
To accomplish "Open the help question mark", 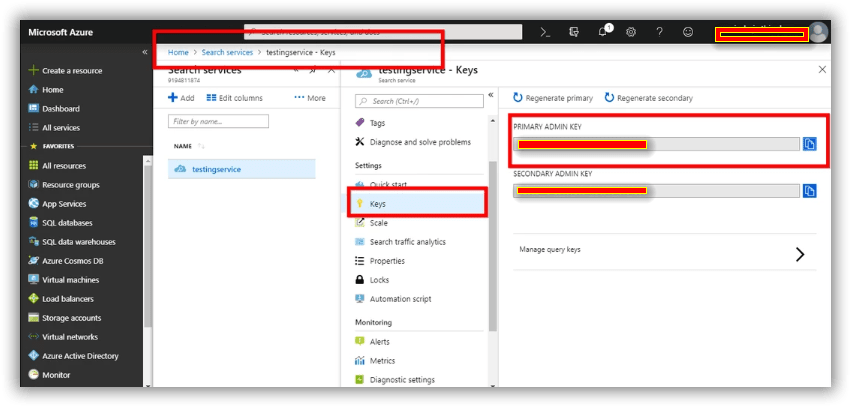I will point(659,32).
